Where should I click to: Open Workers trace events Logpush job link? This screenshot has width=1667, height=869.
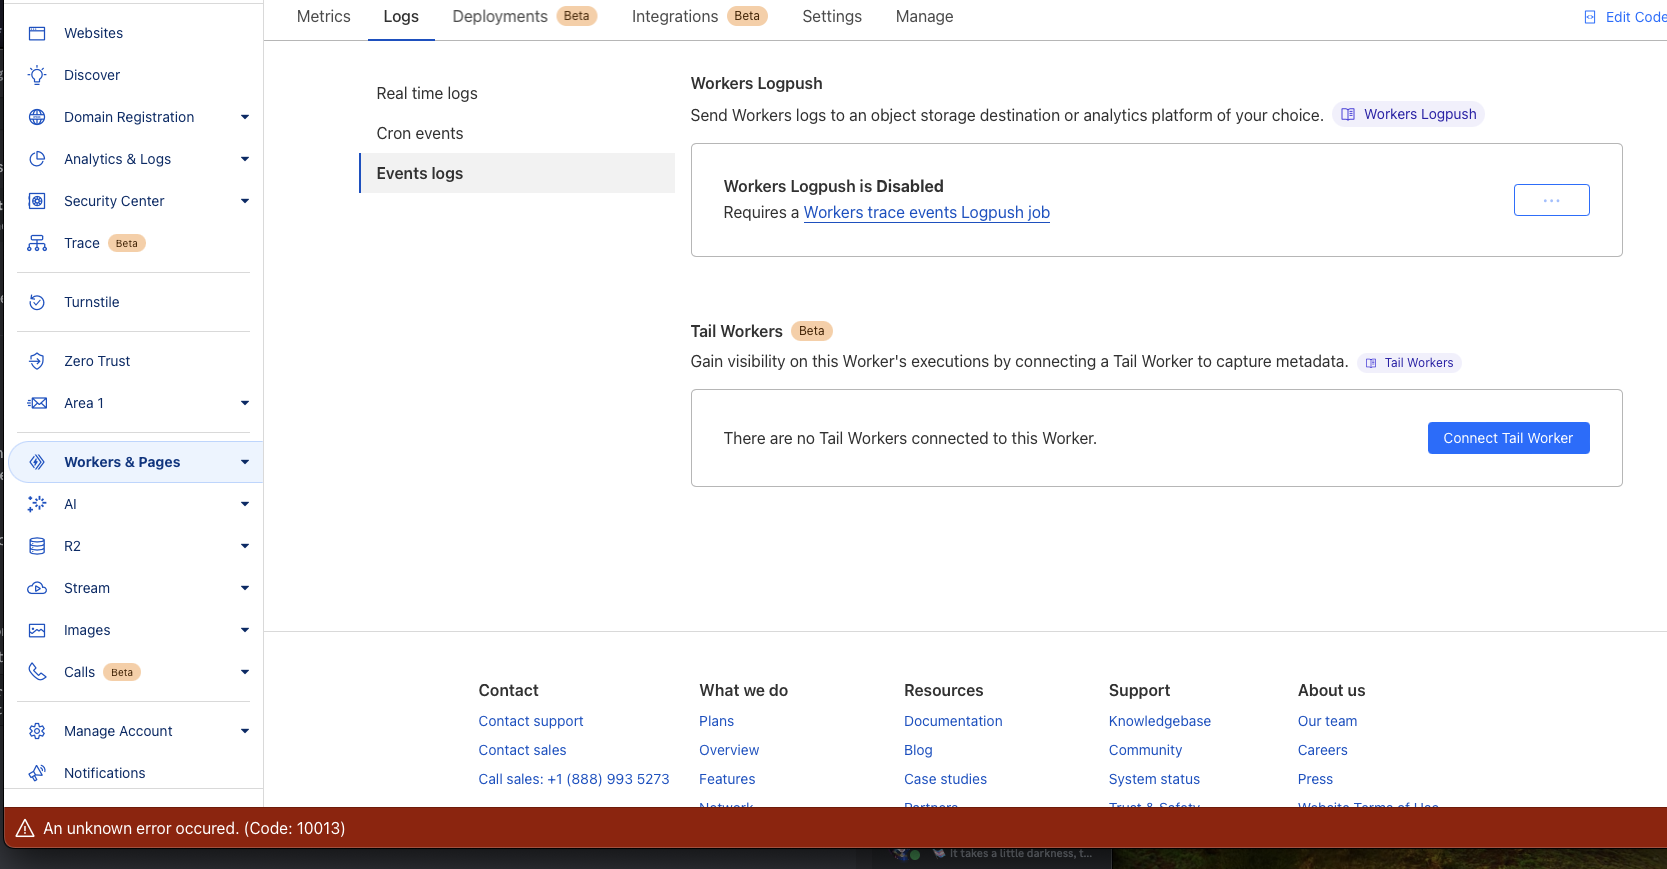coord(926,212)
